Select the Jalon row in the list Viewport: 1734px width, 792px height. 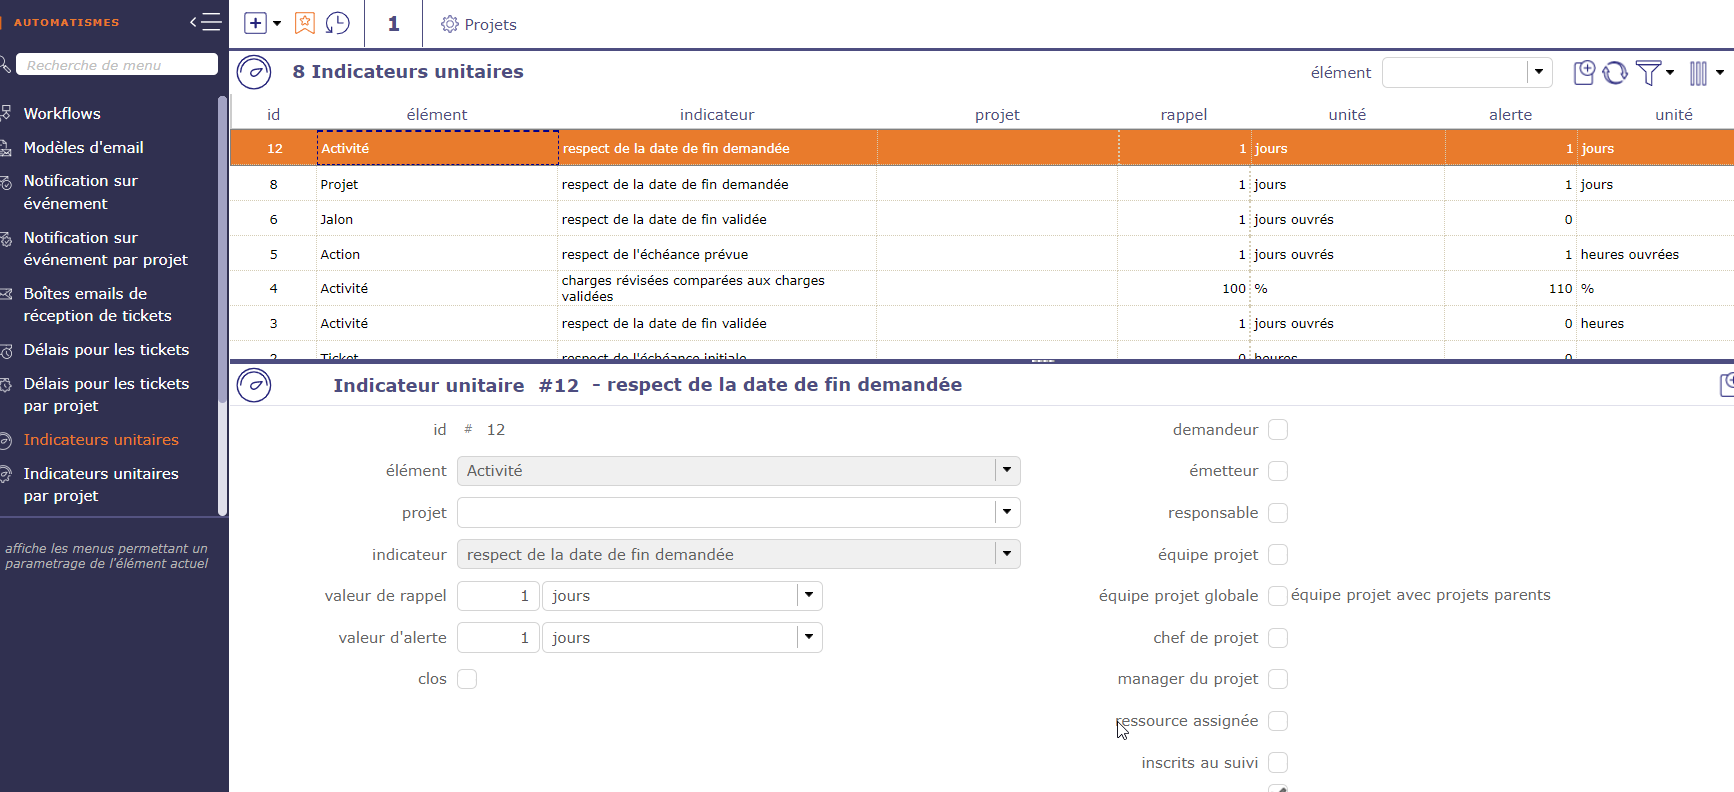point(337,220)
